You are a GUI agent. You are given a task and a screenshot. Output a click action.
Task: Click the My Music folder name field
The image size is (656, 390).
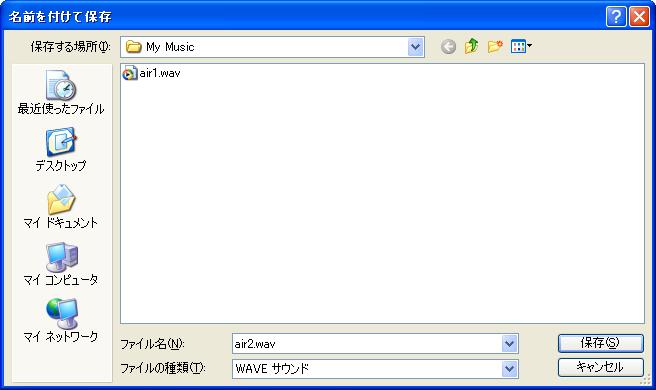click(x=264, y=47)
